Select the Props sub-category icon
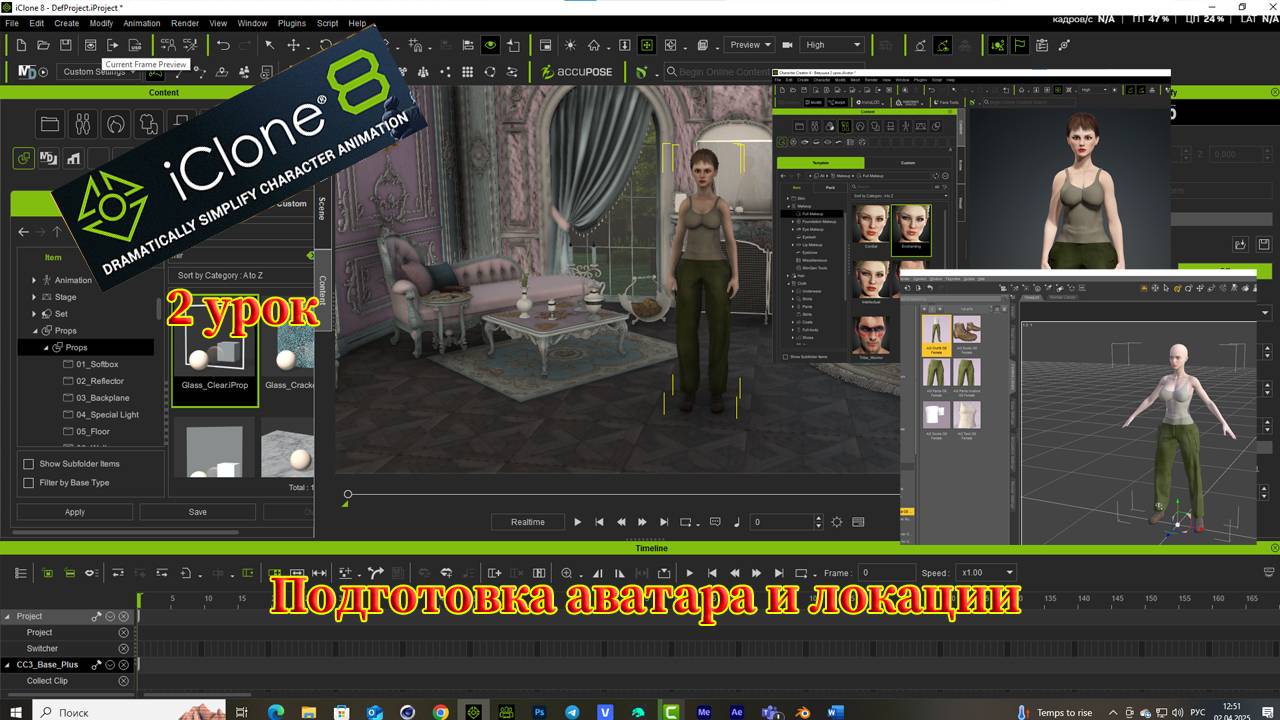 tap(24, 158)
